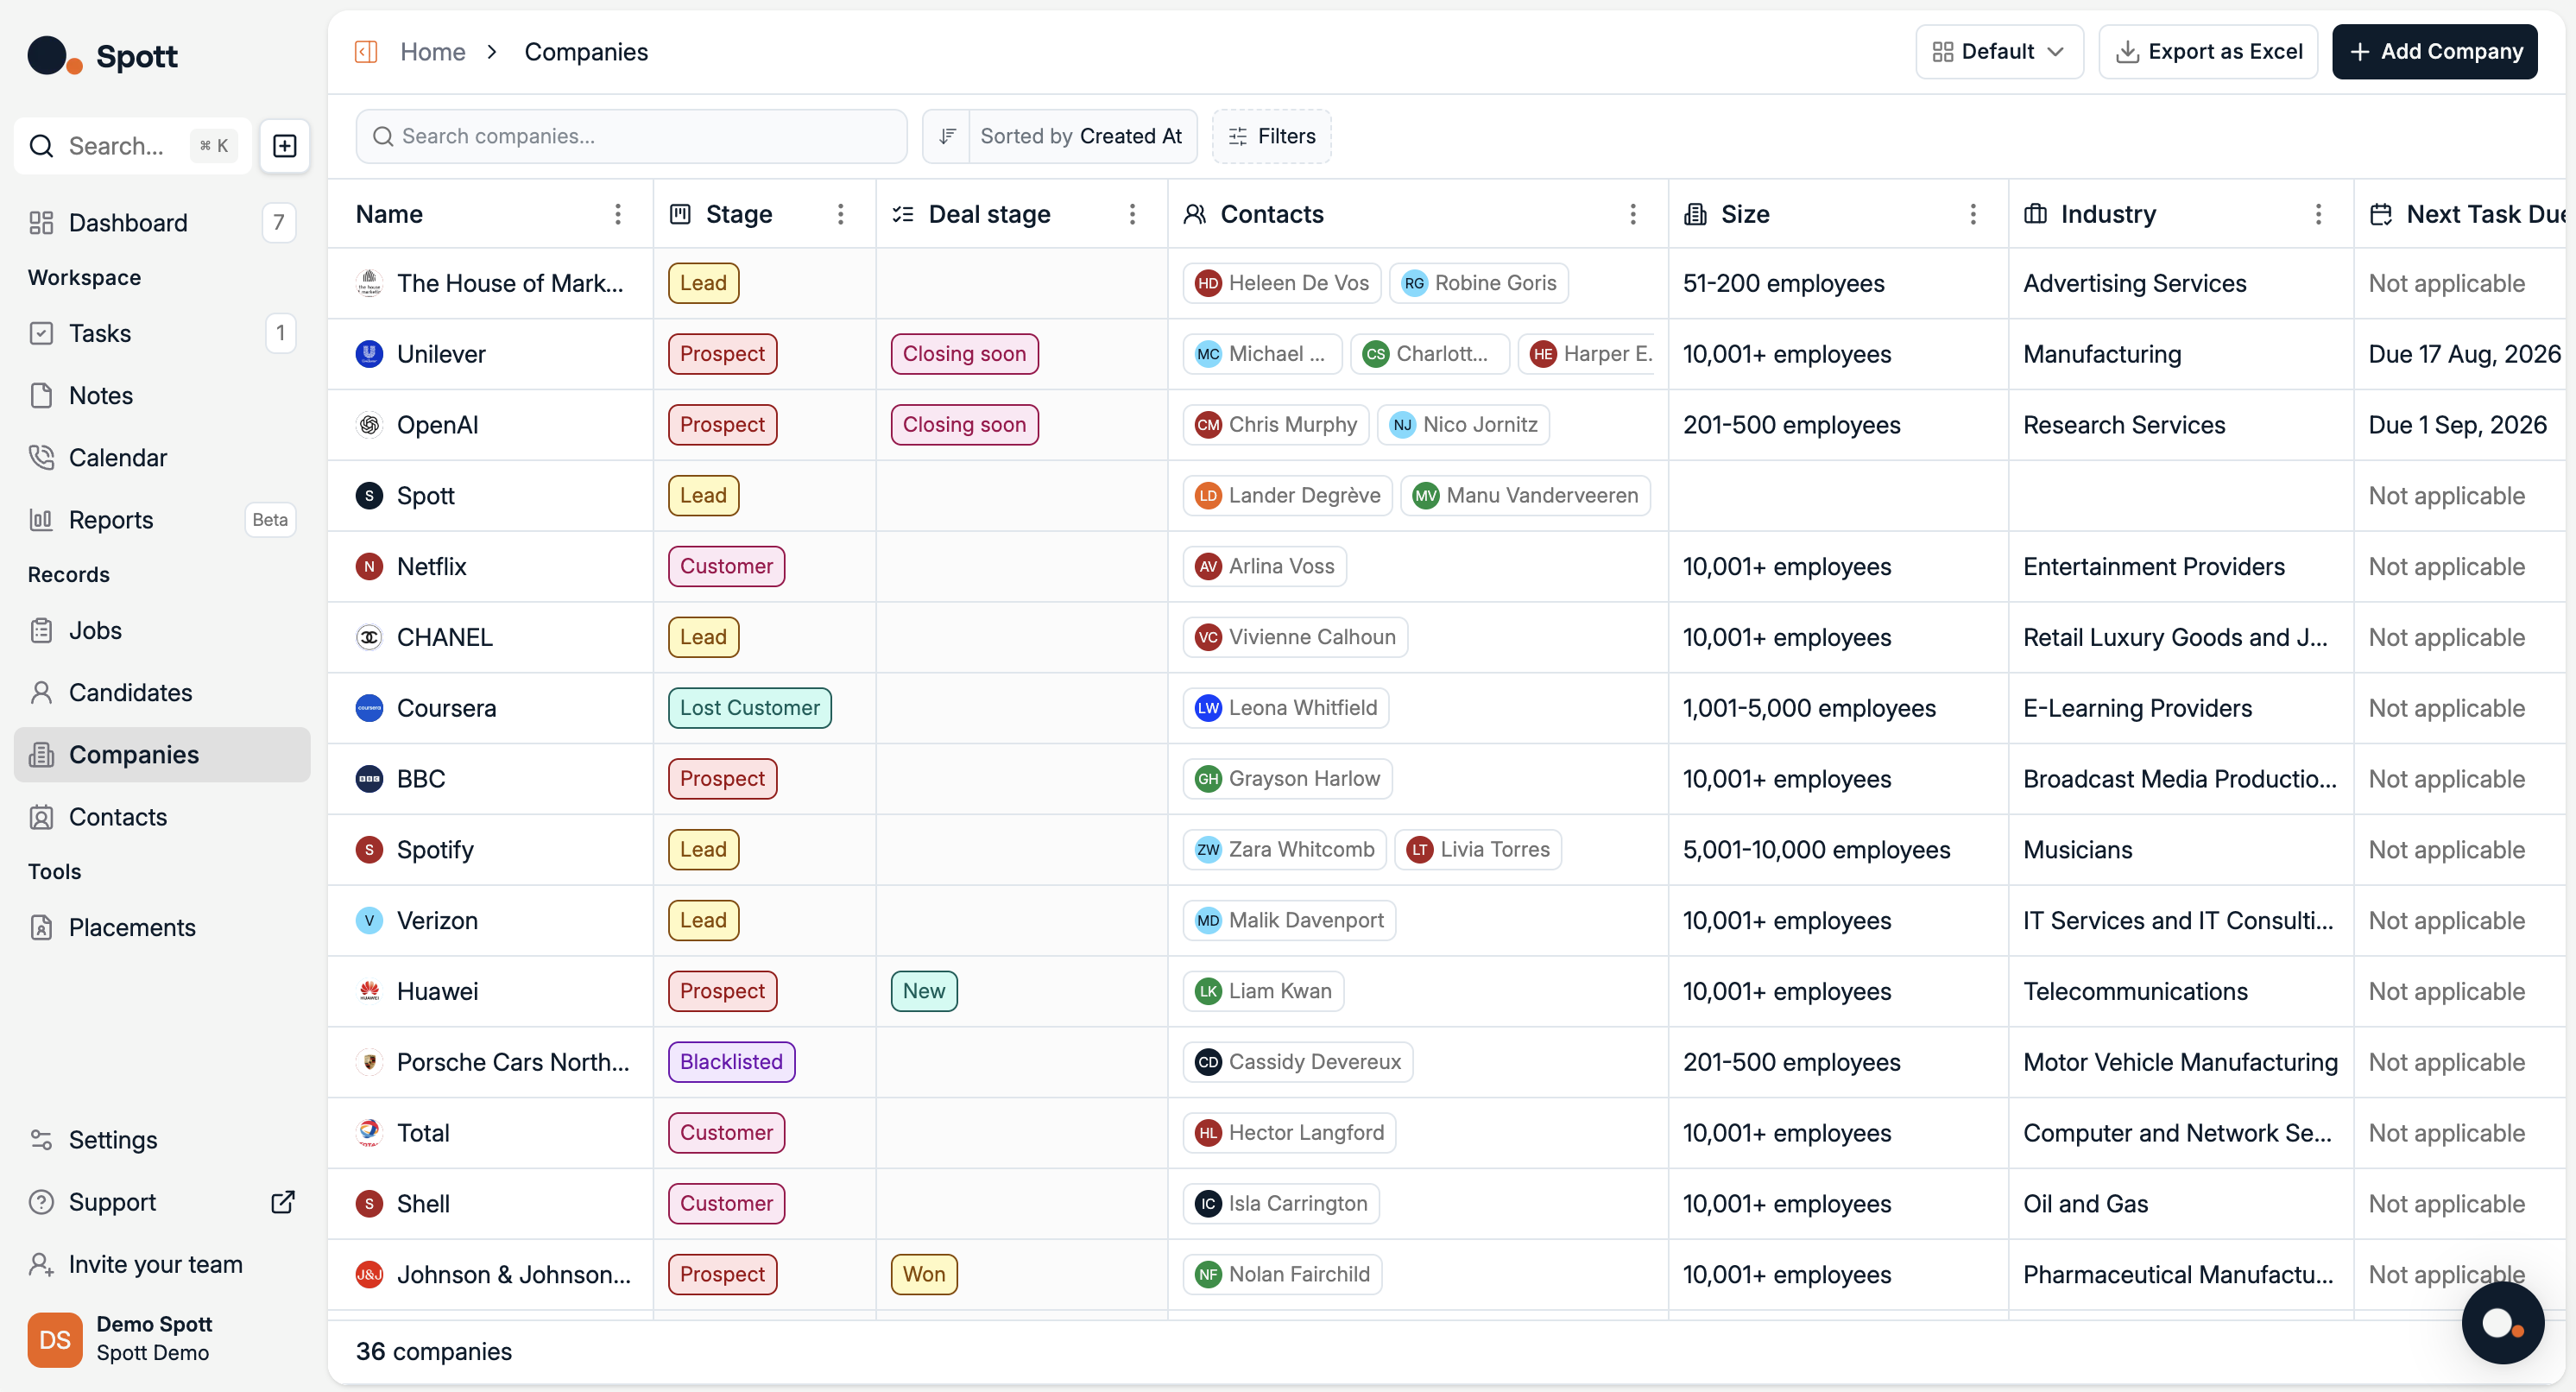Image resolution: width=2576 pixels, height=1392 pixels.
Task: Click the Verizon company avatar
Action: click(x=369, y=921)
